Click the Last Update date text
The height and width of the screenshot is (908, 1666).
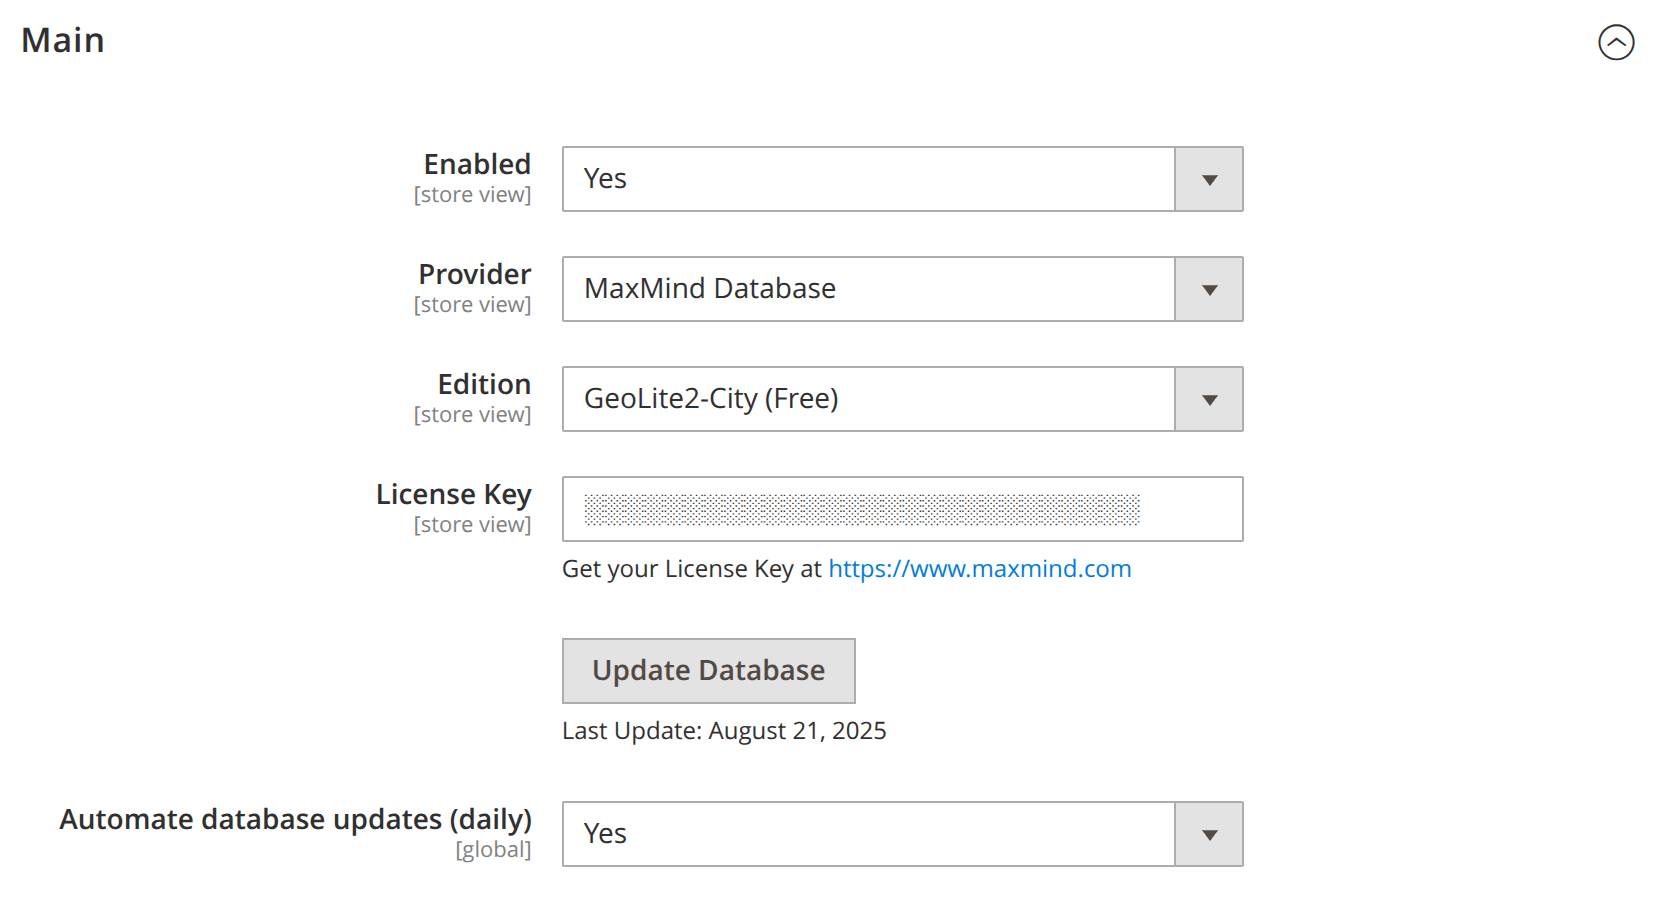coord(724,731)
